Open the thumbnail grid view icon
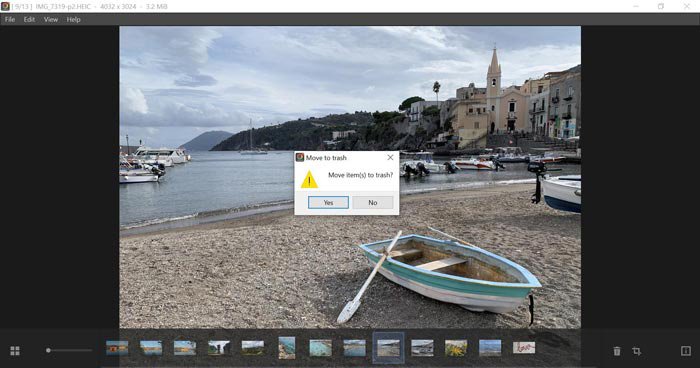The image size is (700, 368). 15,351
